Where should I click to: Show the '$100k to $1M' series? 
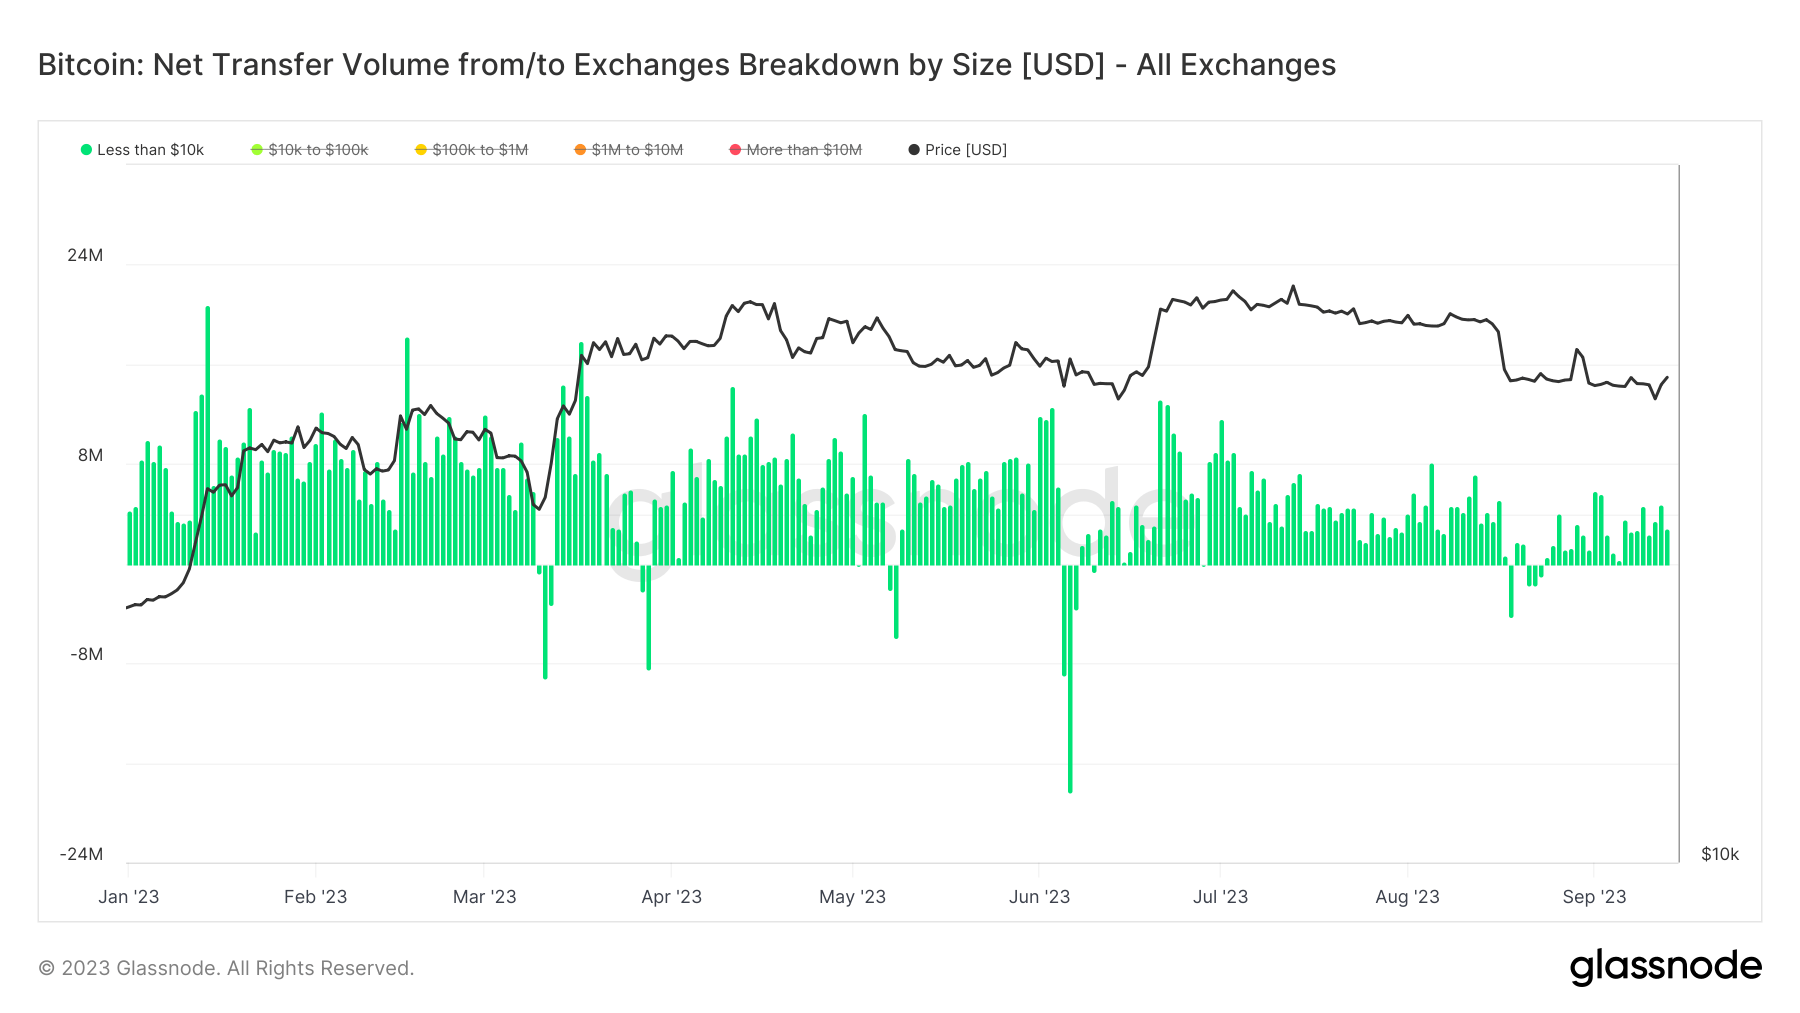(x=480, y=150)
